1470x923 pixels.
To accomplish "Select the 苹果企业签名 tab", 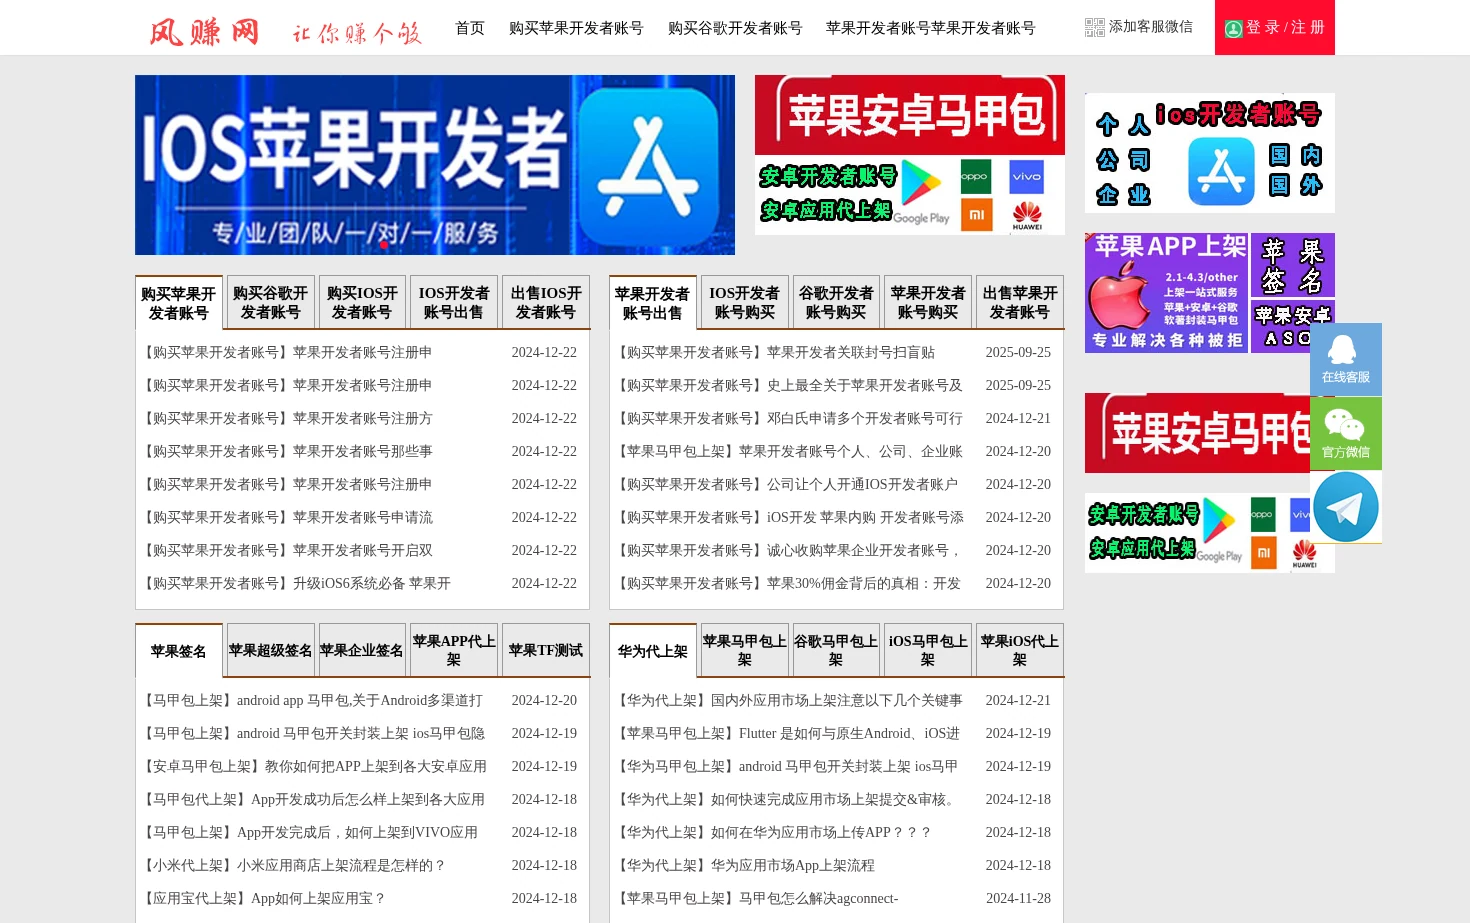I will click(362, 650).
